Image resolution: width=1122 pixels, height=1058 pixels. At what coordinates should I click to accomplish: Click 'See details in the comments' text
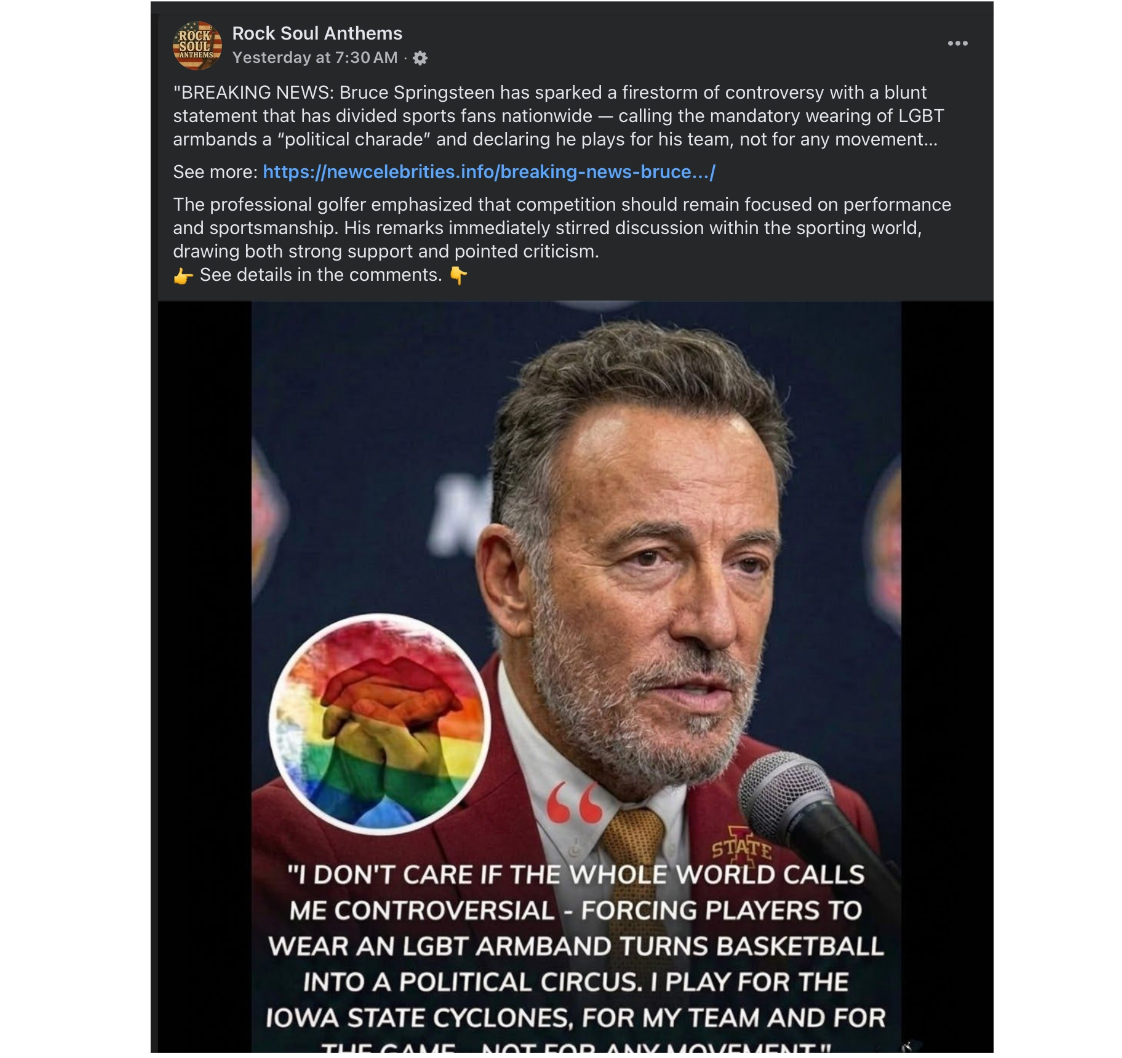[318, 274]
